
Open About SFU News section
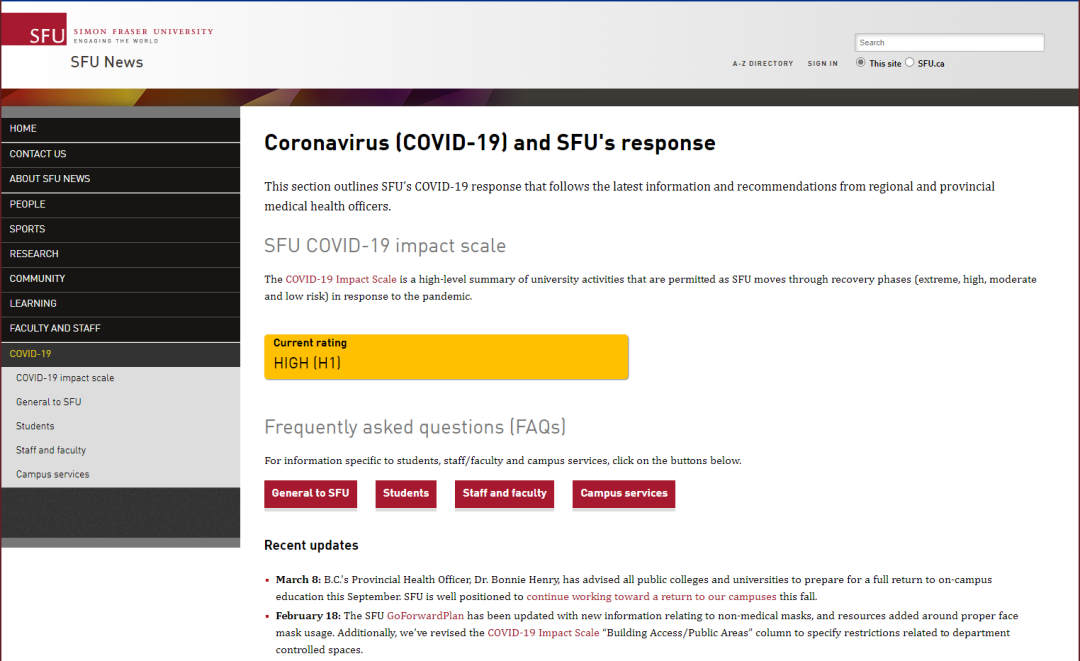(50, 179)
